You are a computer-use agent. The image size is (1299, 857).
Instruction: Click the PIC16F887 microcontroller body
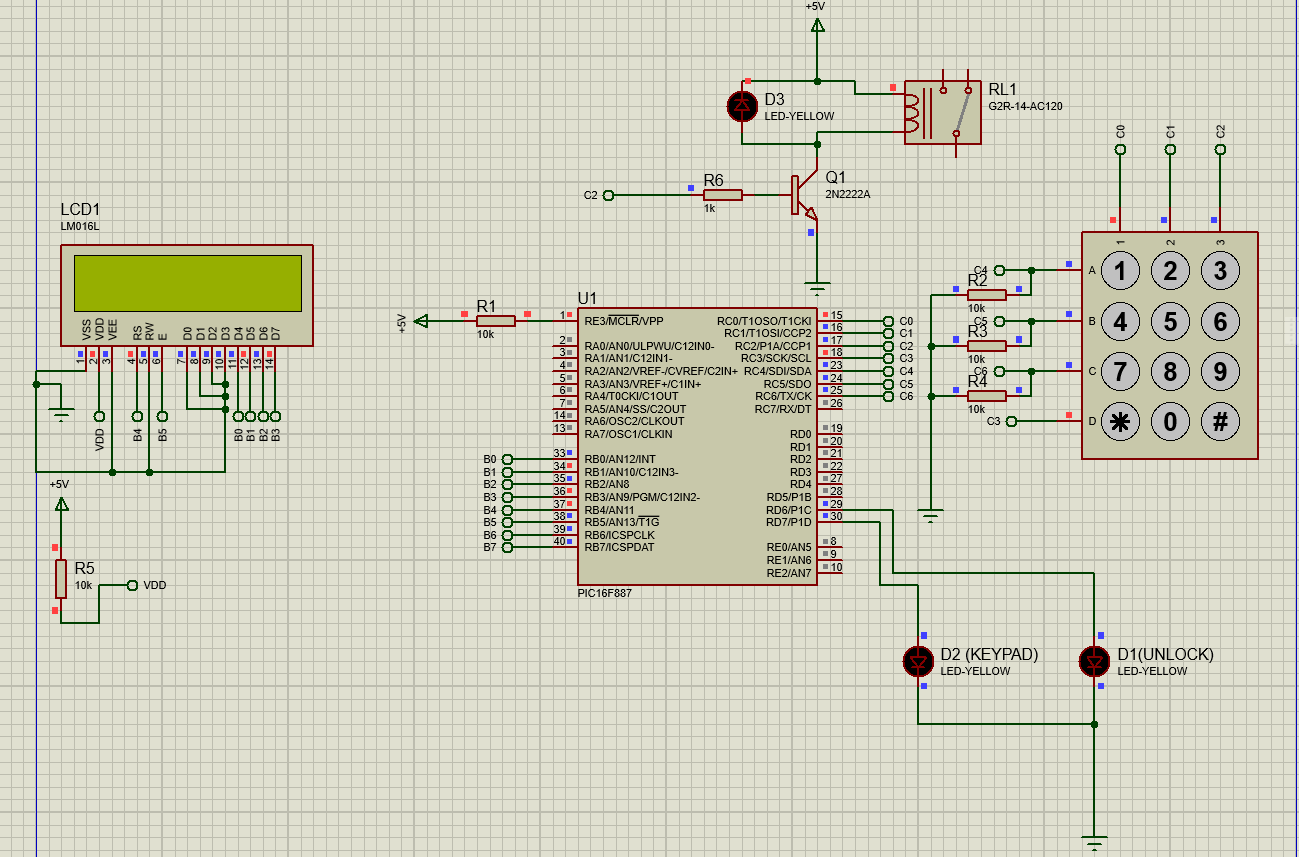[x=698, y=446]
